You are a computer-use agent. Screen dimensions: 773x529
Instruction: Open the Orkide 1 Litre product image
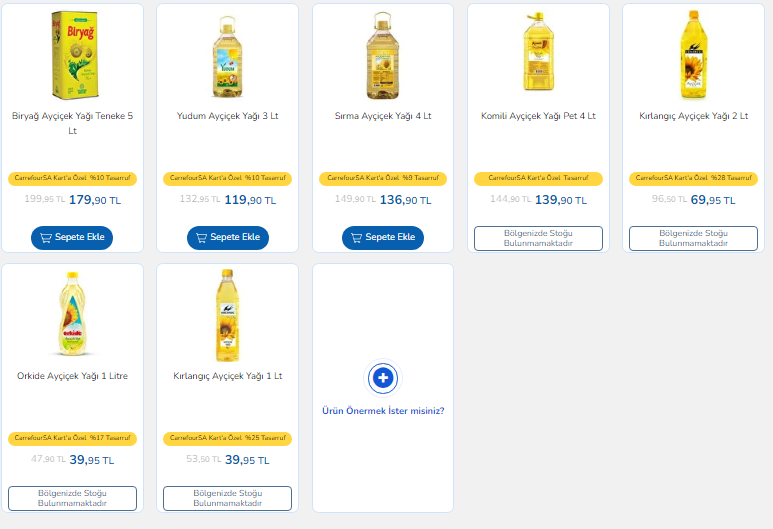[72, 314]
